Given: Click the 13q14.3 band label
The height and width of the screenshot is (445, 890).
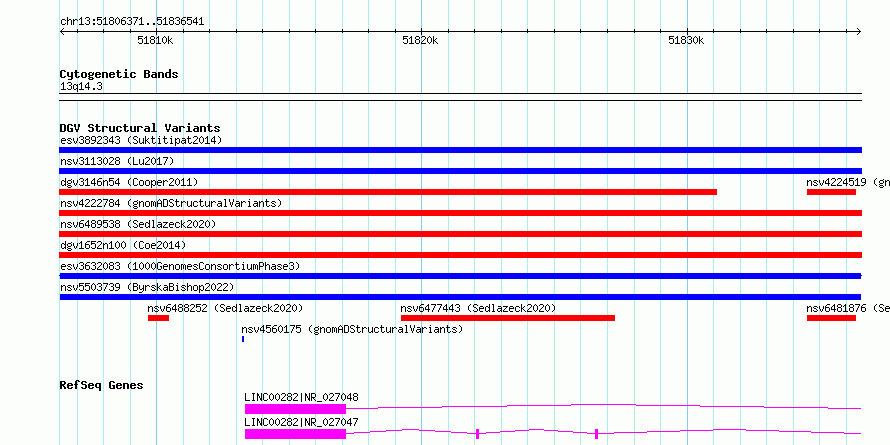Looking at the screenshot, I should [x=81, y=87].
